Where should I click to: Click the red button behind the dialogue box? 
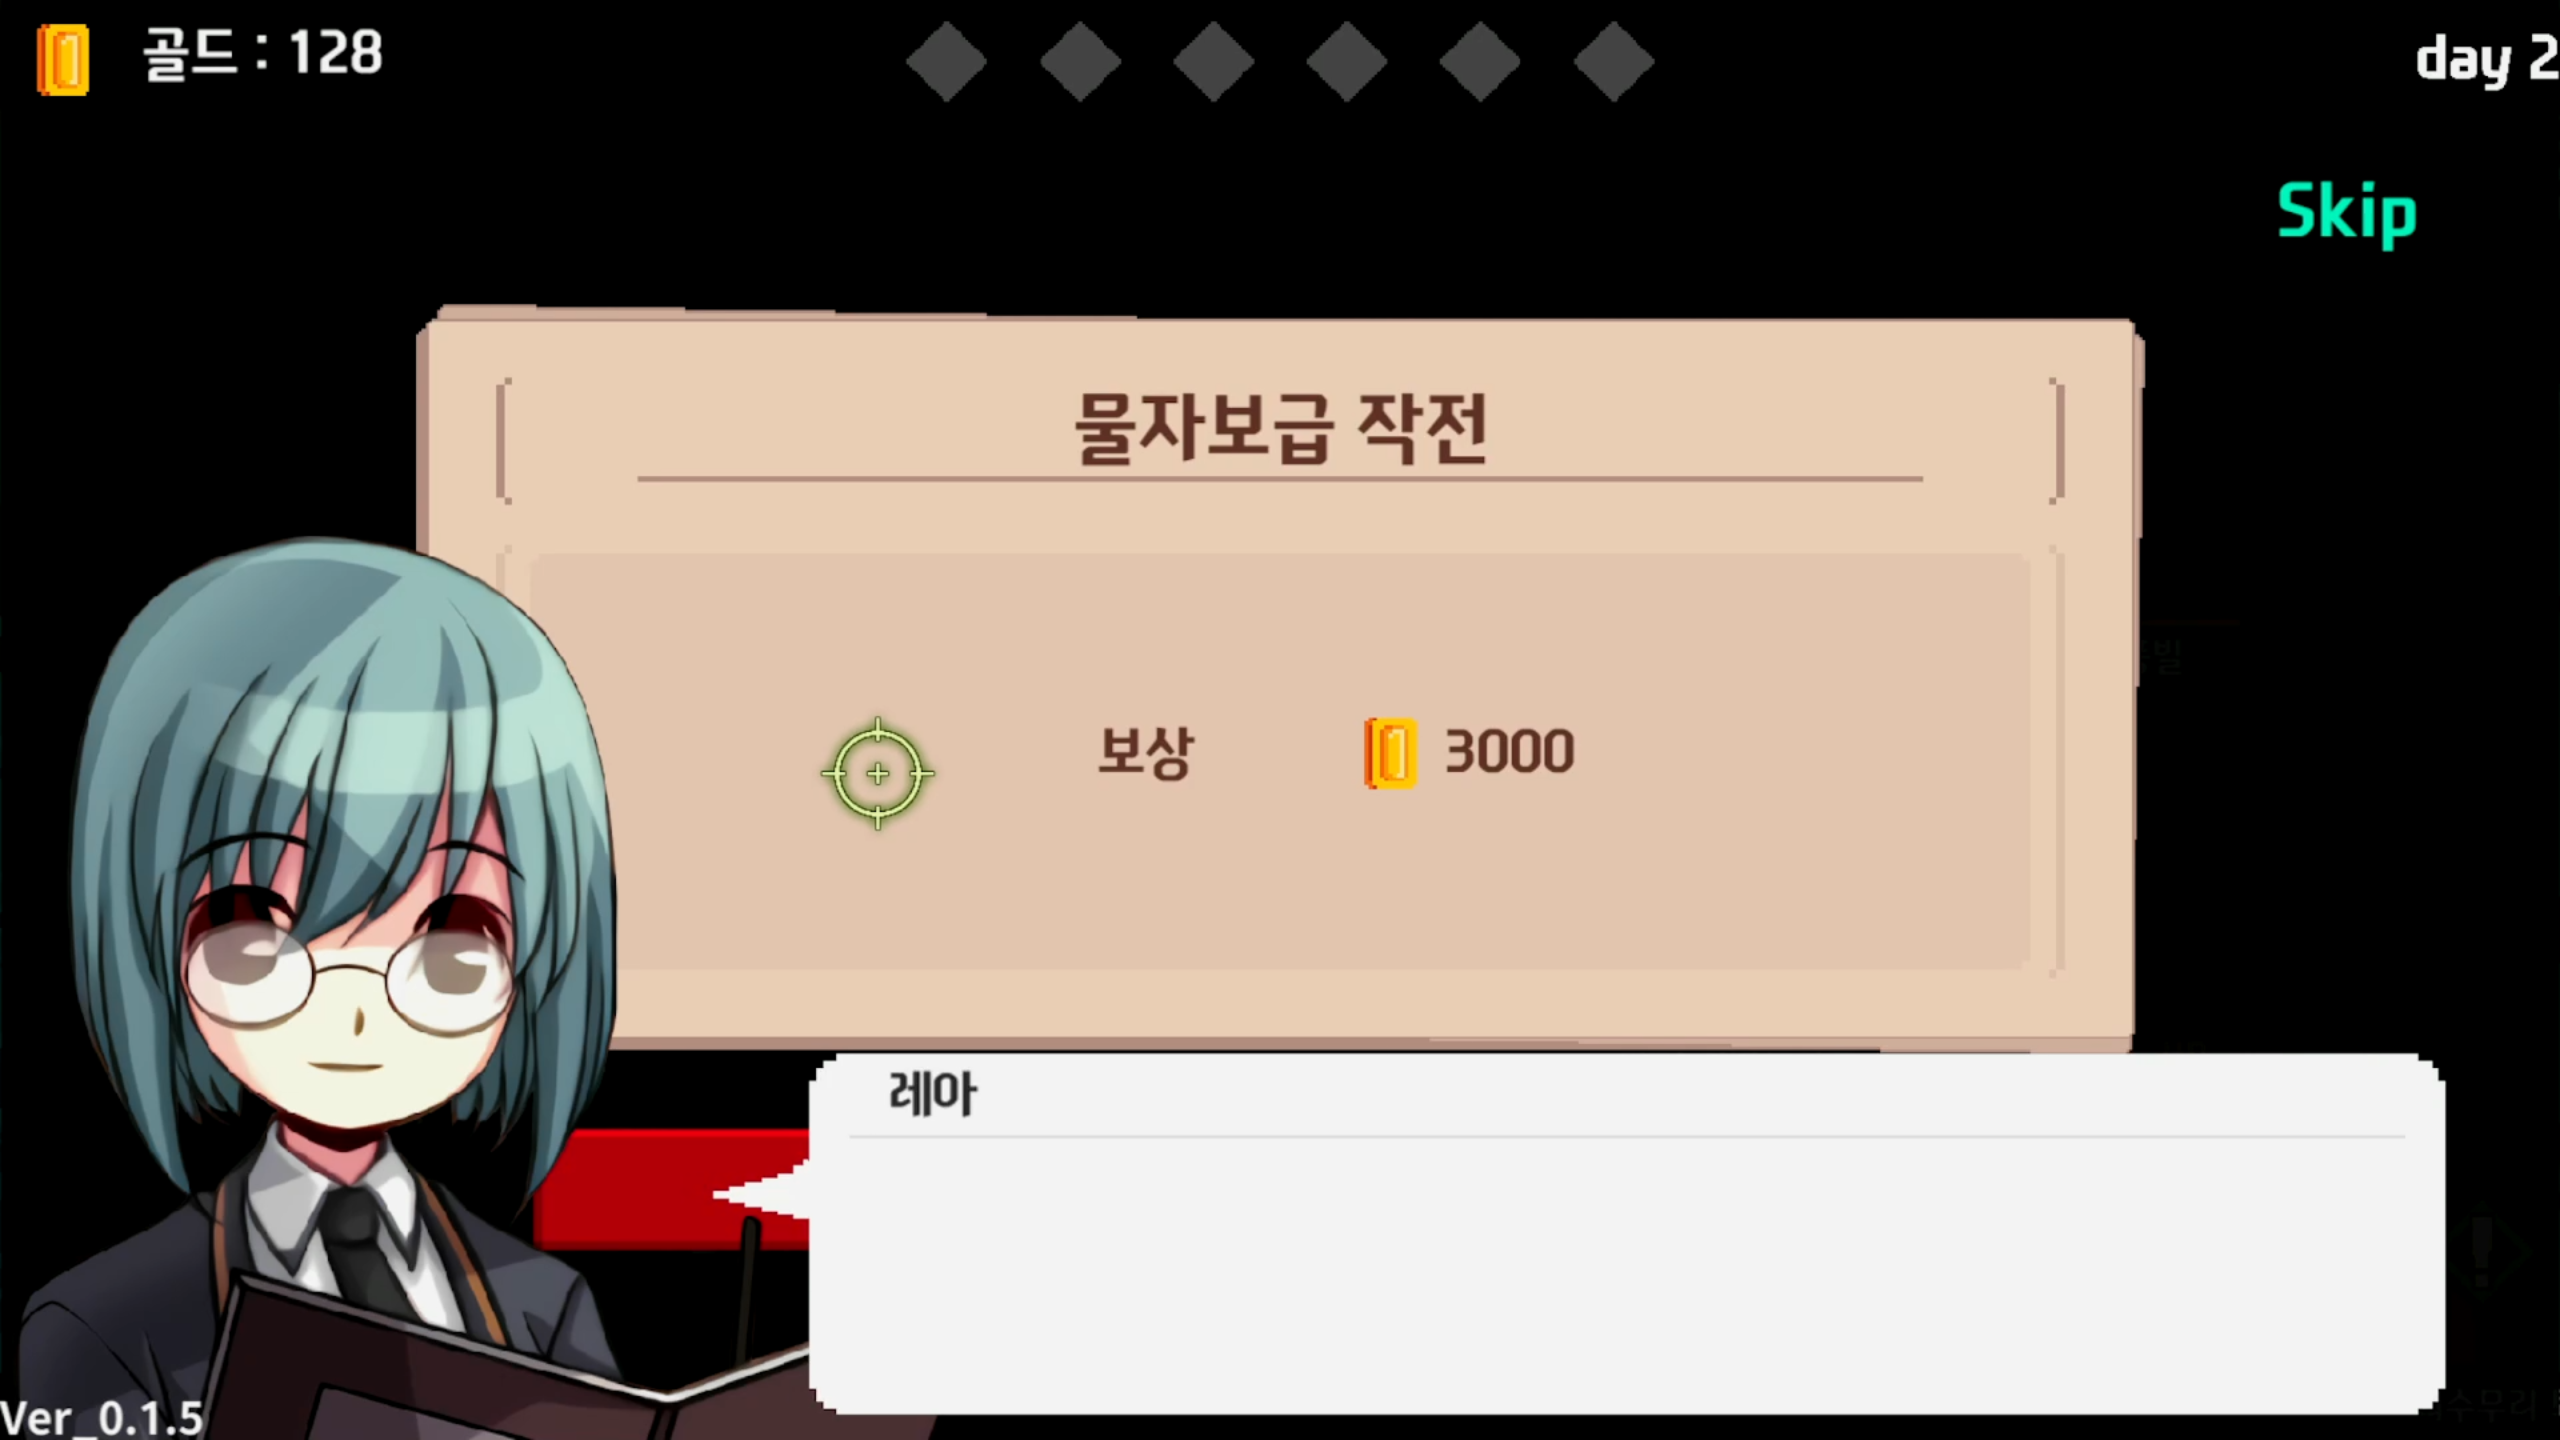point(672,1188)
